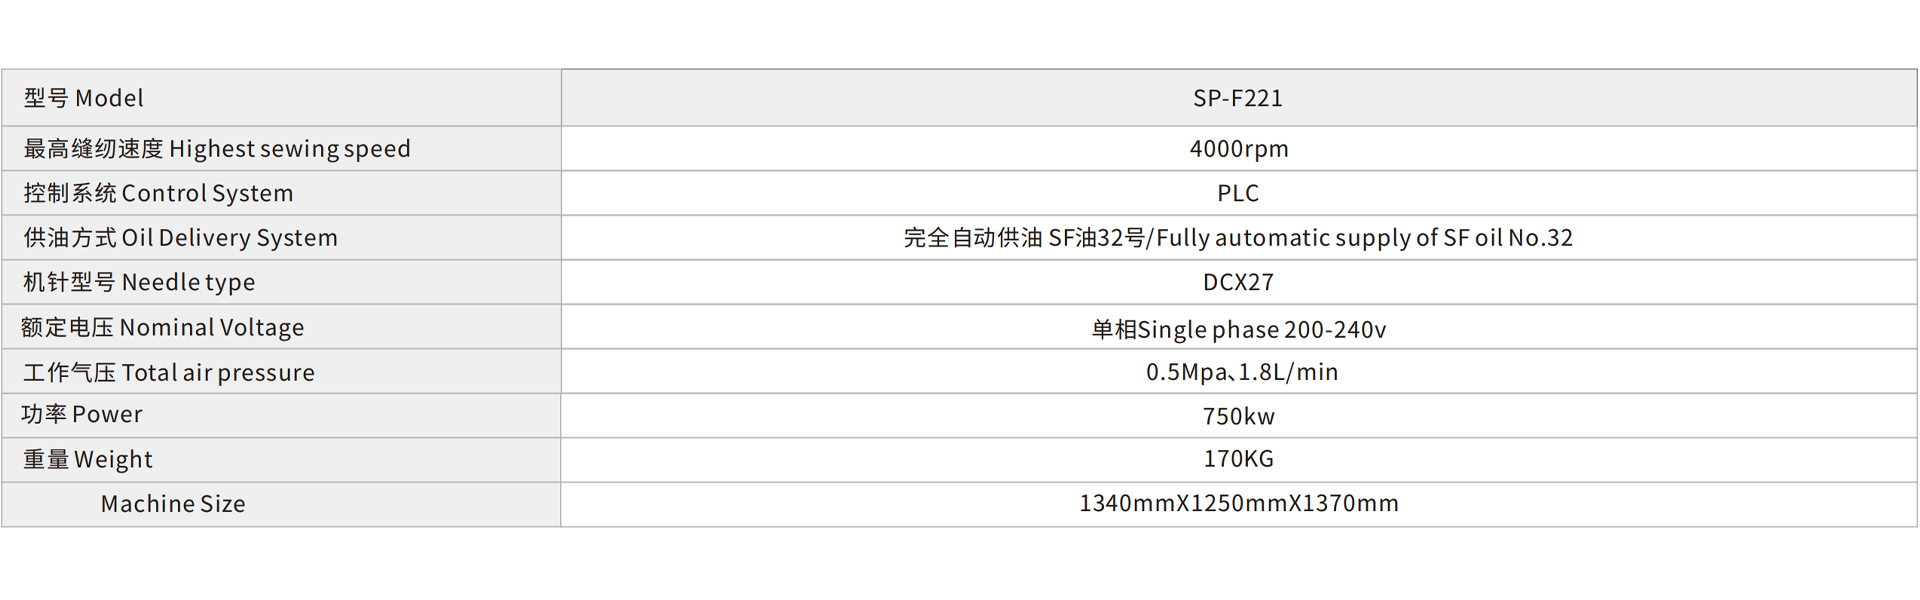The image size is (1920, 600).
Task: Click the Nominal Voltage label
Action: (162, 327)
